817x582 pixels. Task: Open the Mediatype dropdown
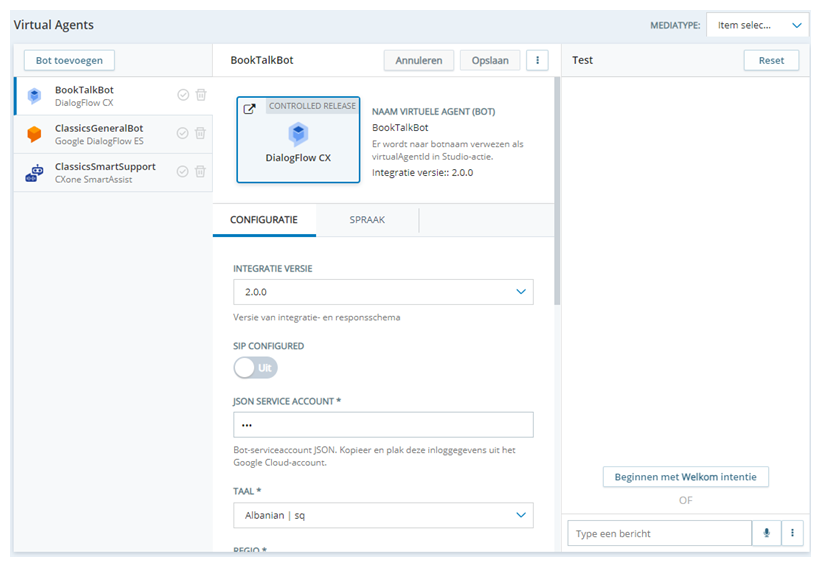point(758,25)
